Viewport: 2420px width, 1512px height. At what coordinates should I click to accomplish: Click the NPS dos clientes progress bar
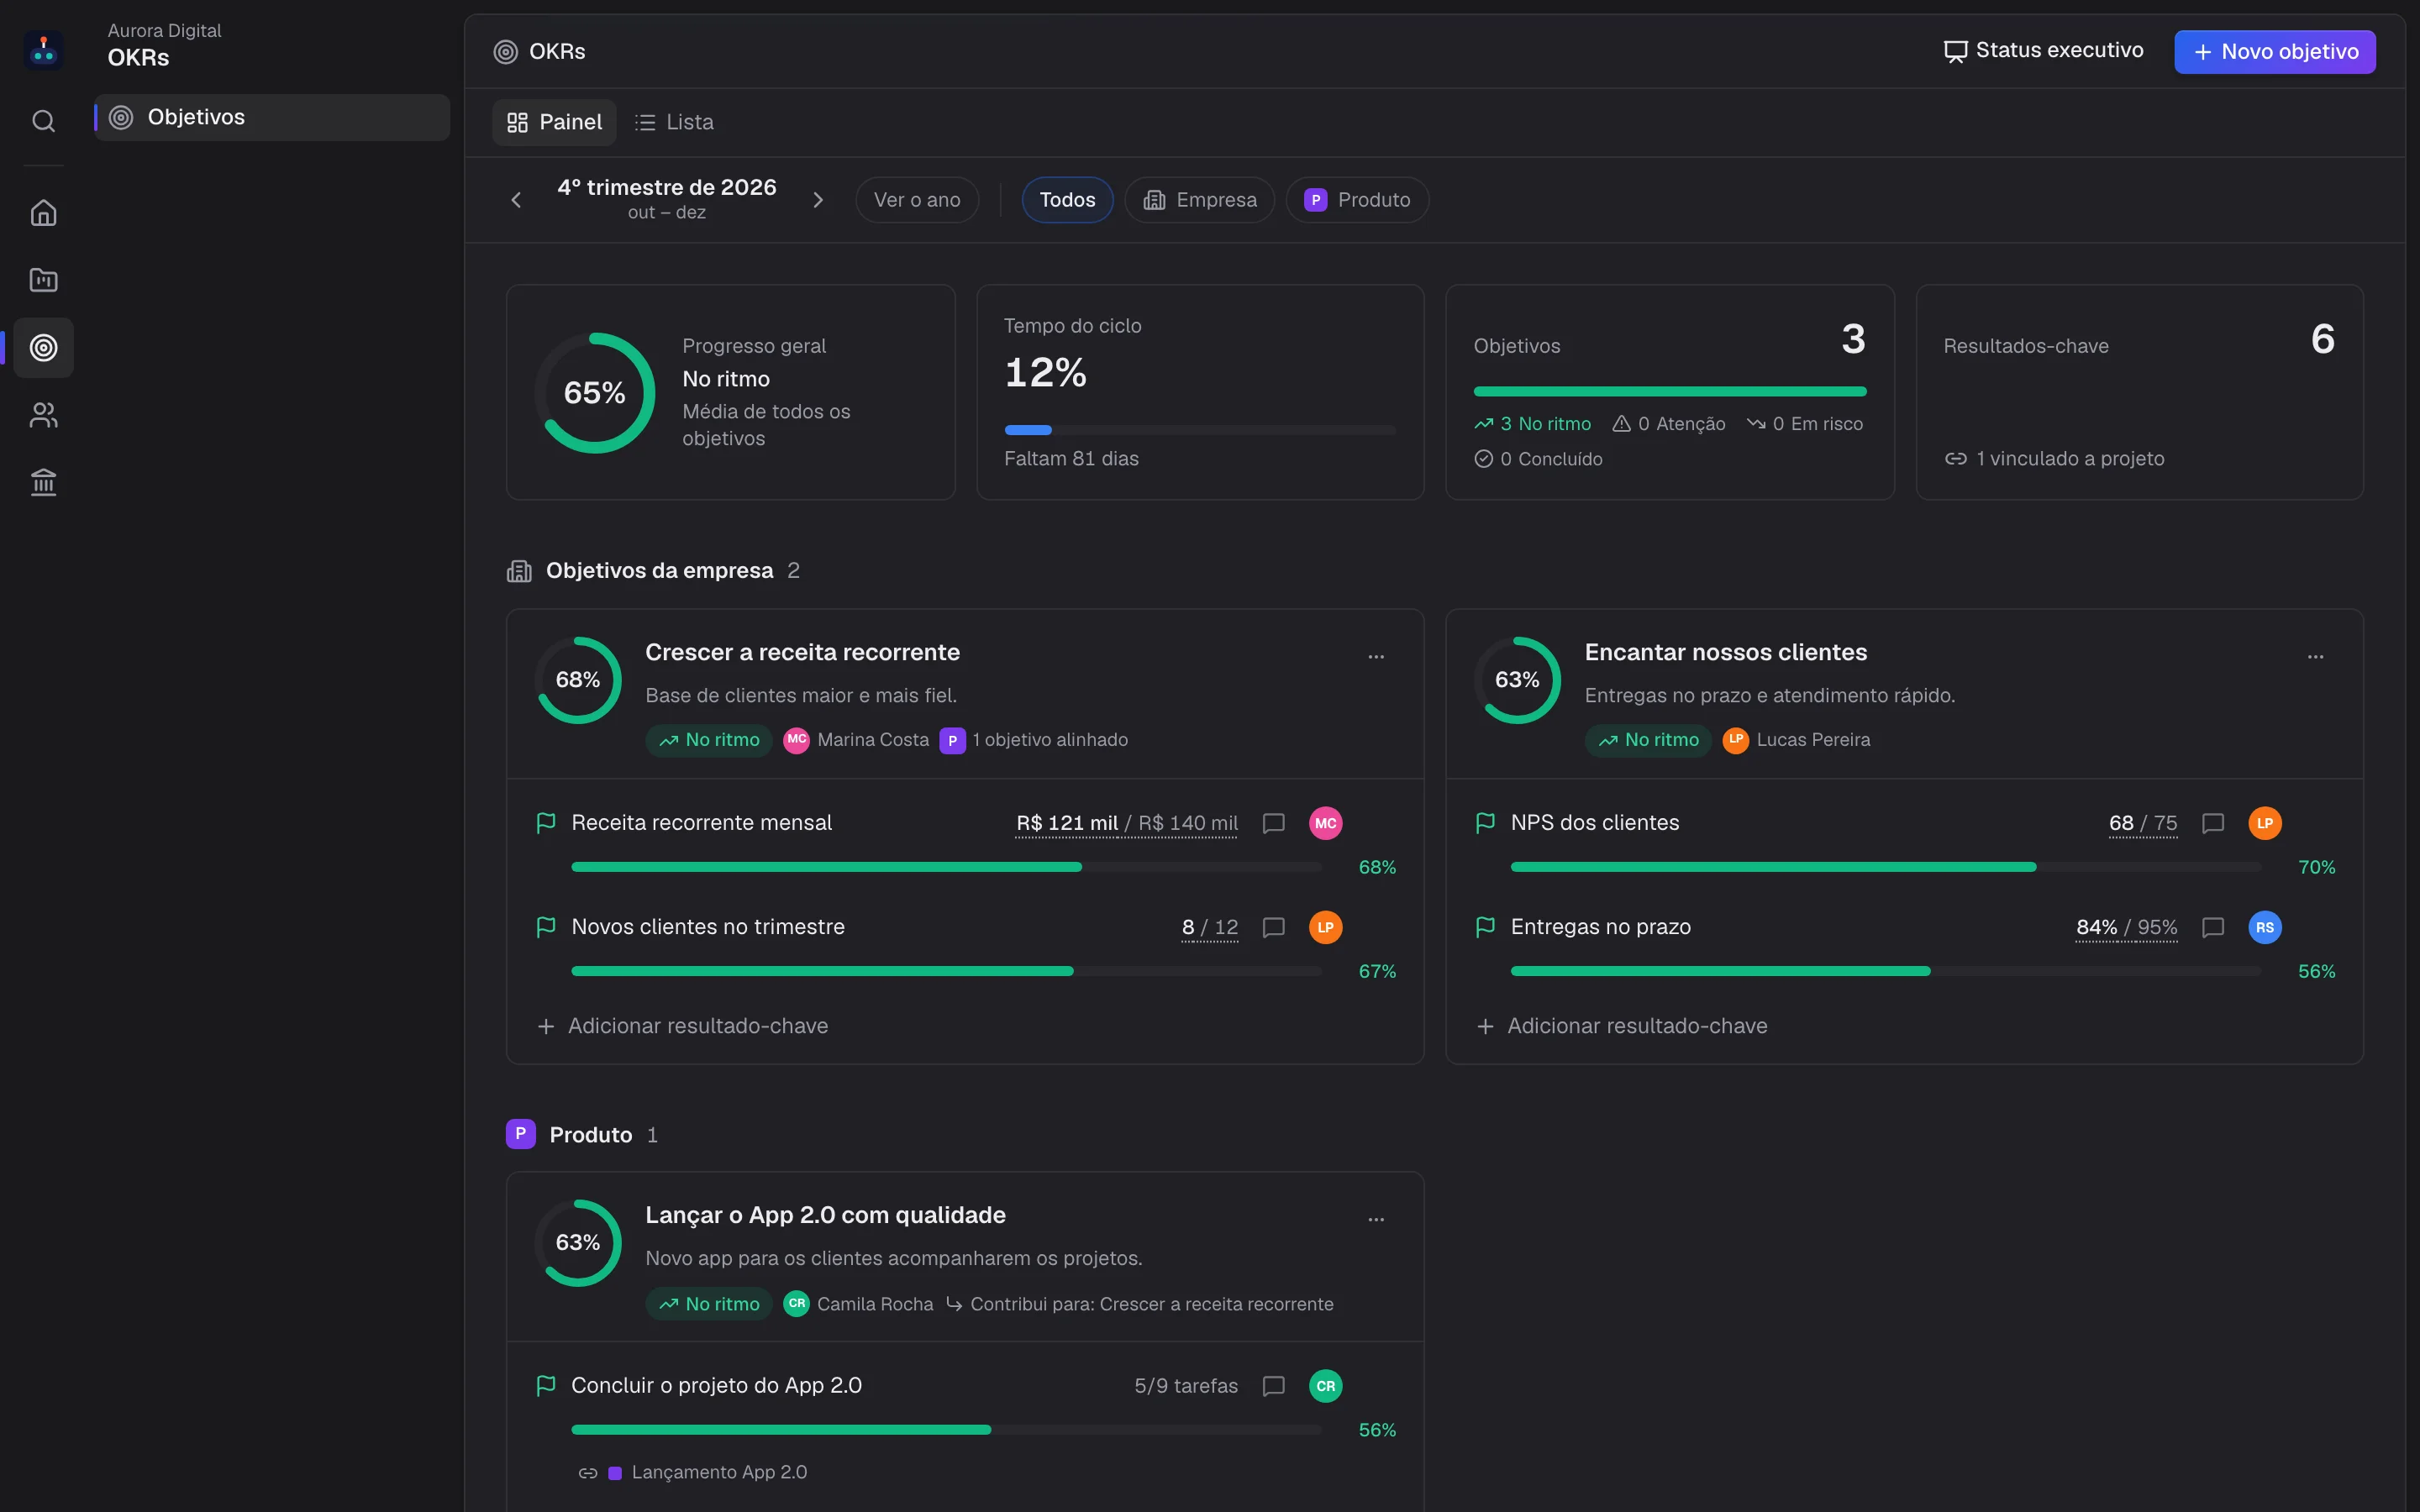click(1886, 867)
